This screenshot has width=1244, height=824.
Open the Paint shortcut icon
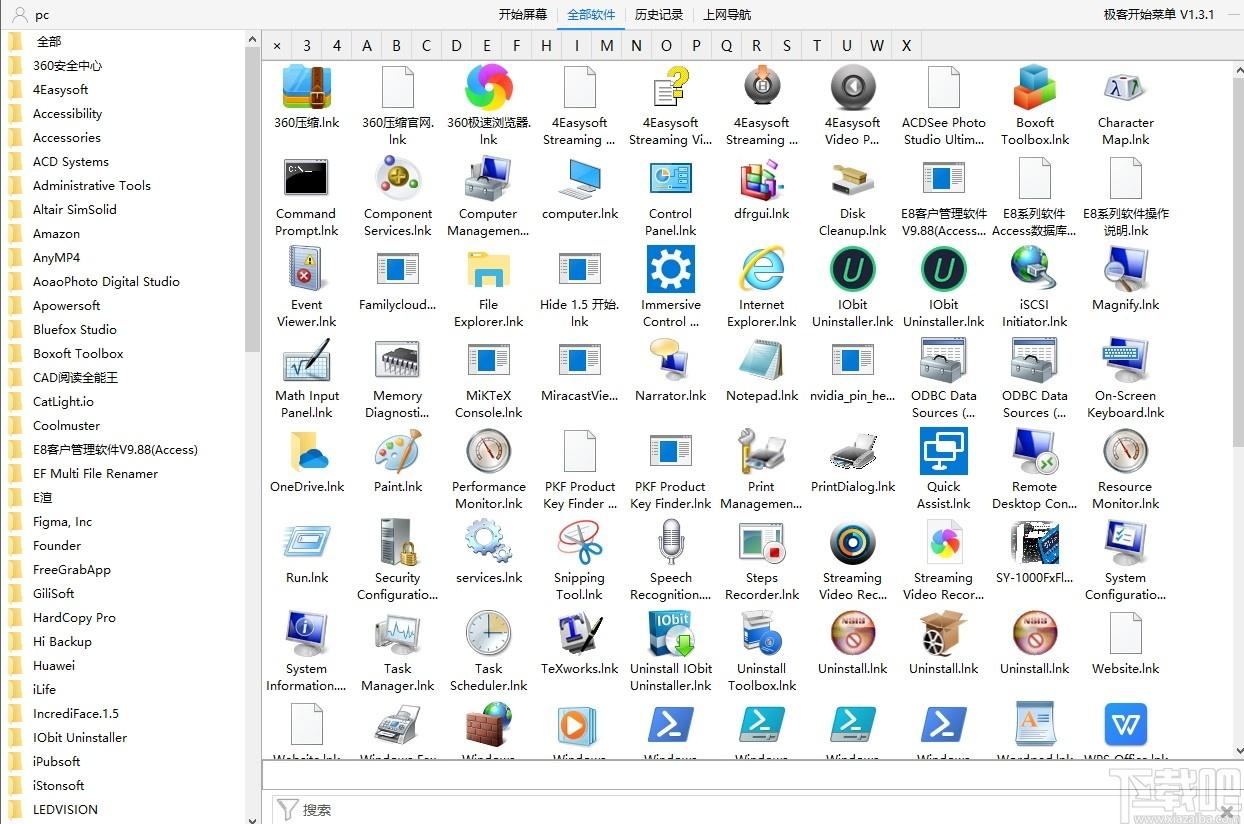(397, 451)
